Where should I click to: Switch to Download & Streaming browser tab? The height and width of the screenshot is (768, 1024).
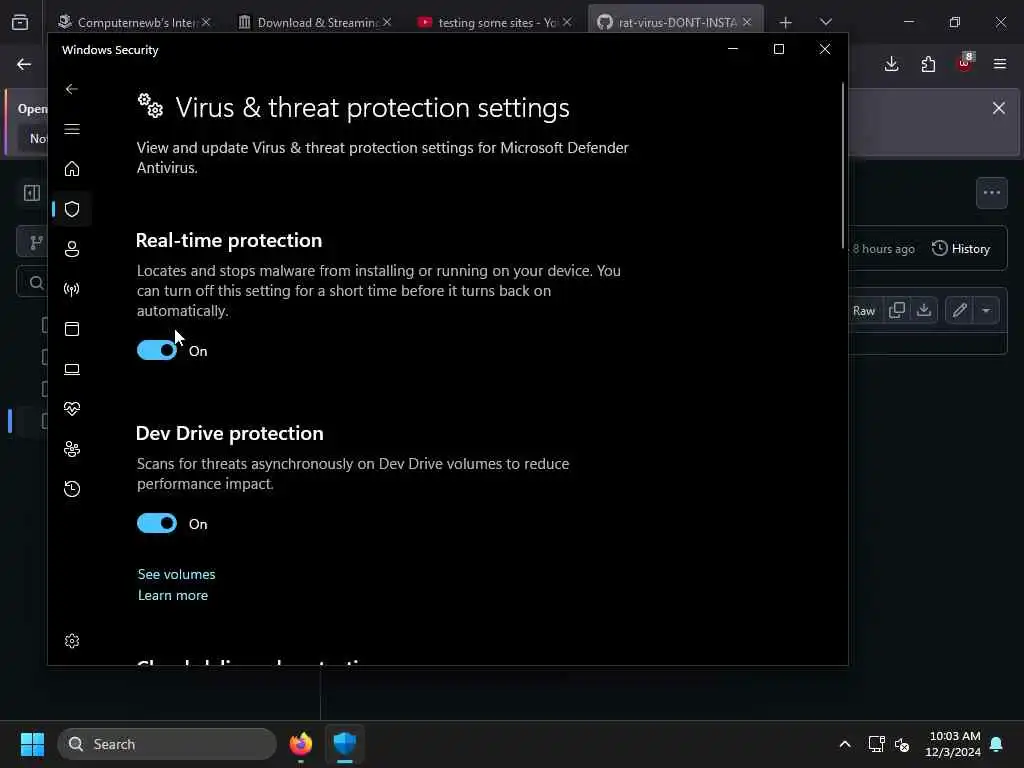pos(315,22)
